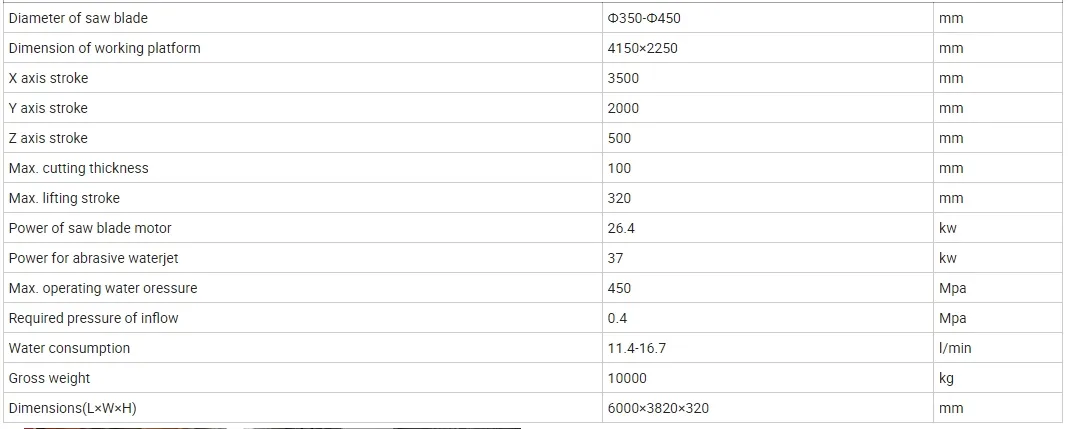
Task: Click the "Z axis stroke" label
Action: coord(48,138)
